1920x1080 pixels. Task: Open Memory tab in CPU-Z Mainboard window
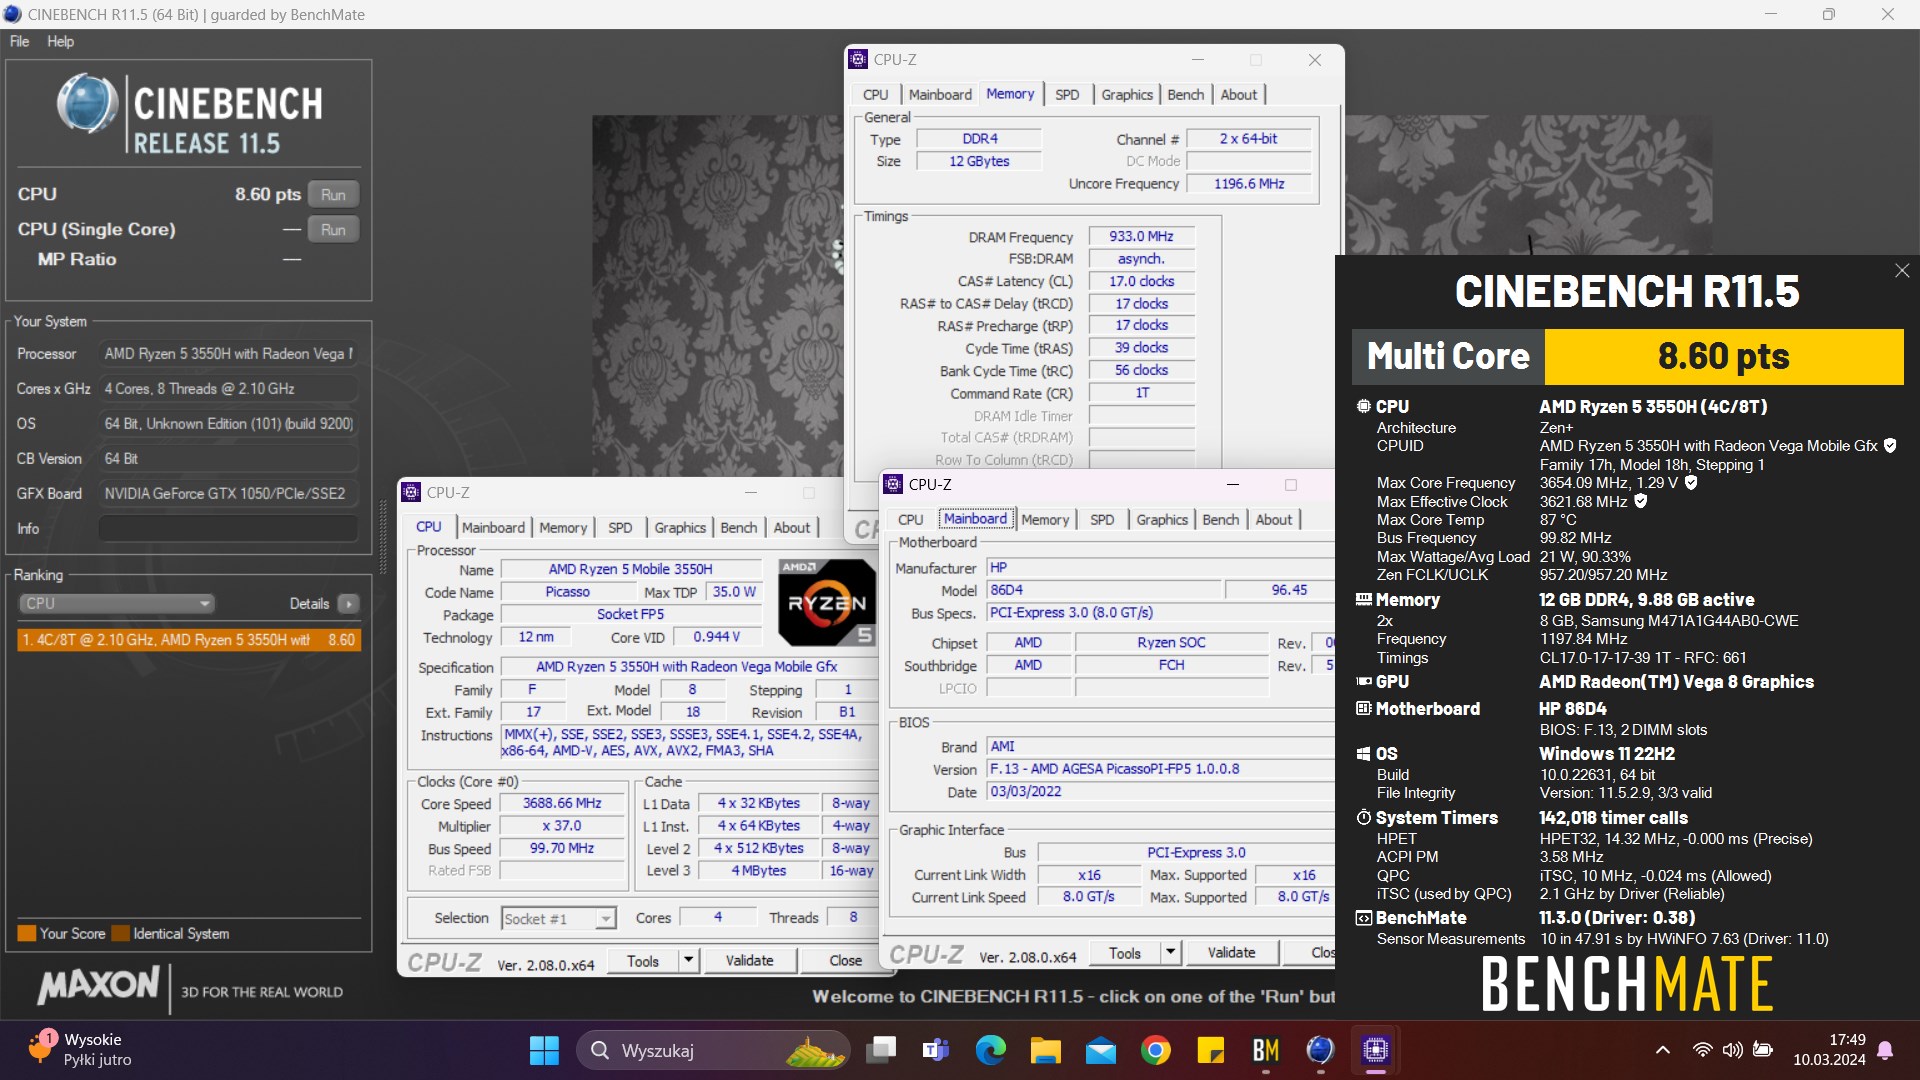point(1045,519)
